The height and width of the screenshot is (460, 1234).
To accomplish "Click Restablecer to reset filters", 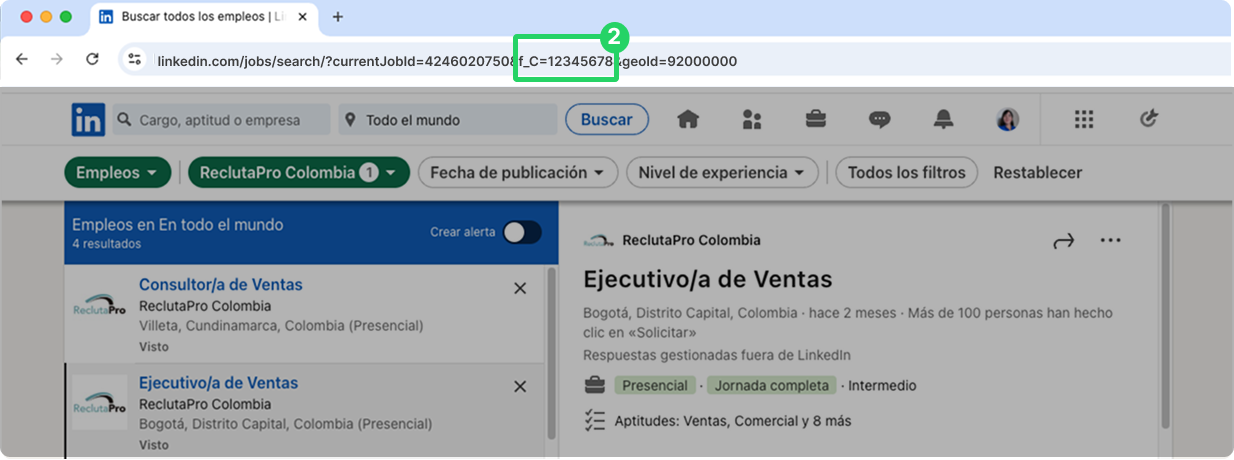I will [1037, 173].
